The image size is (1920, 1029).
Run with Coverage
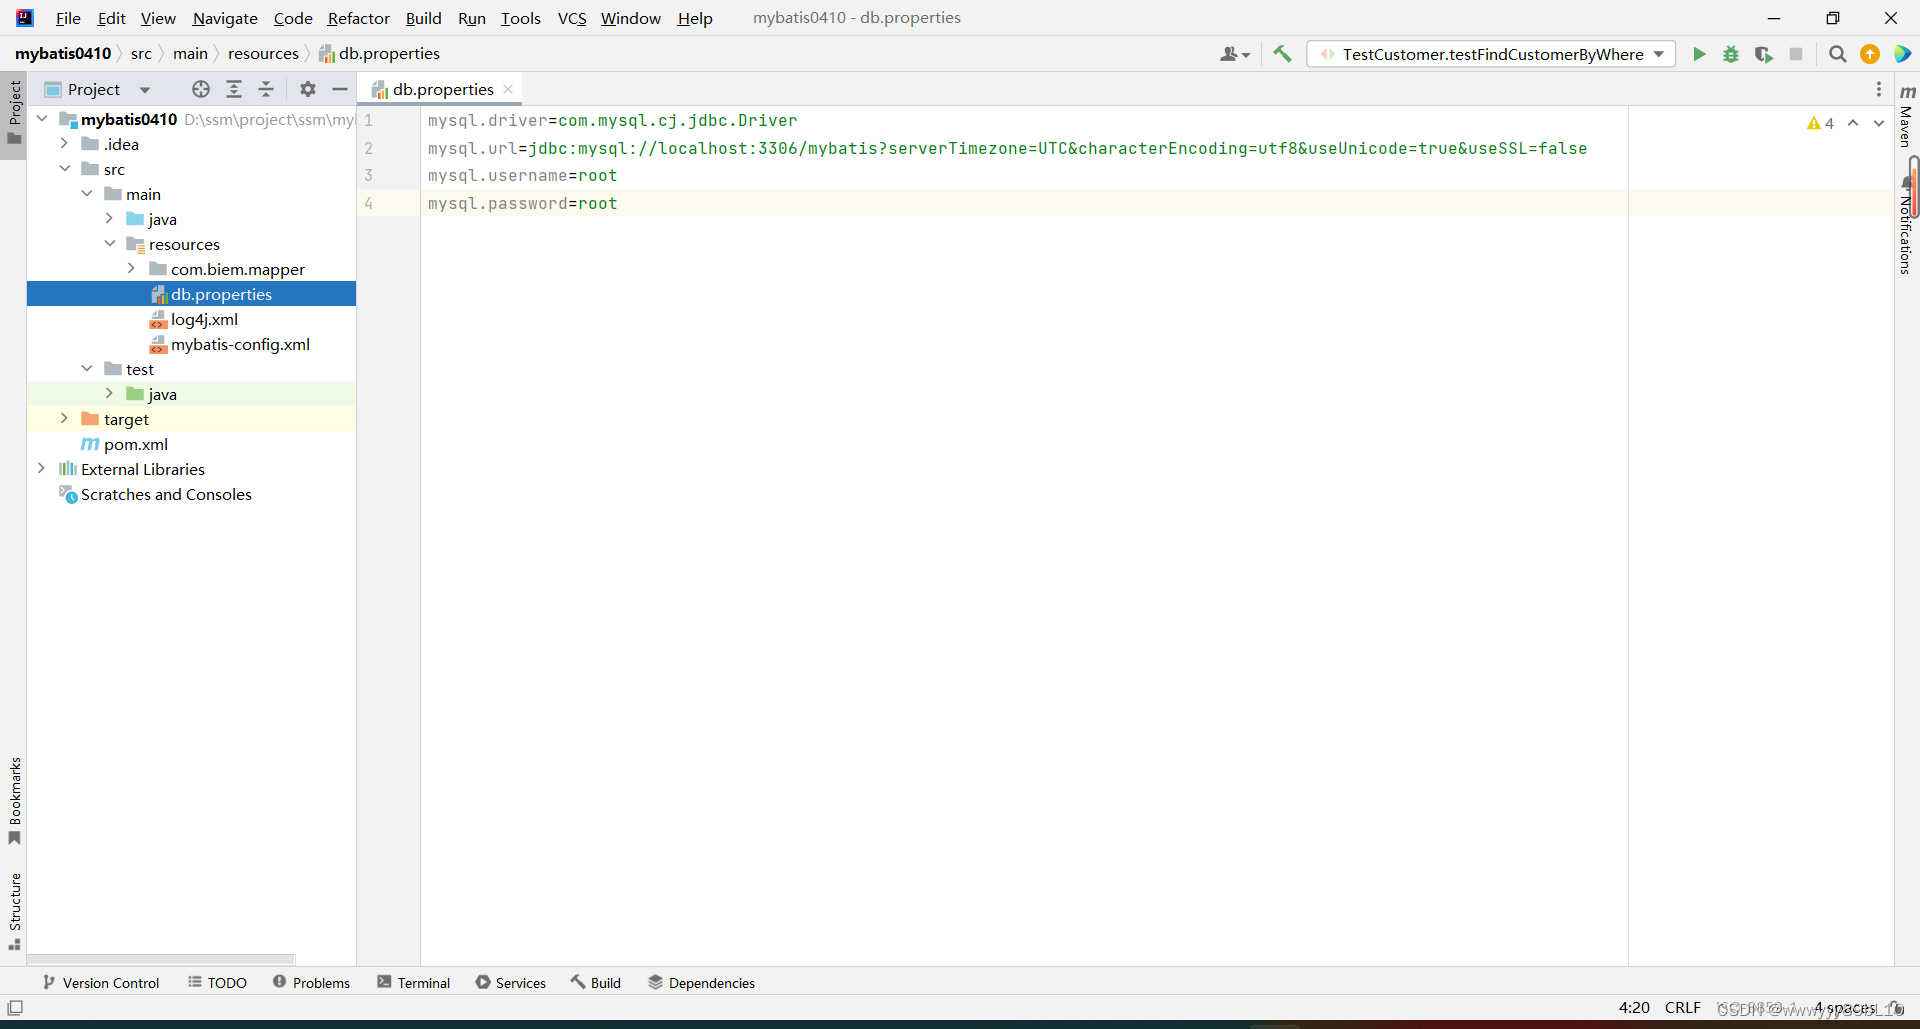(x=1763, y=54)
